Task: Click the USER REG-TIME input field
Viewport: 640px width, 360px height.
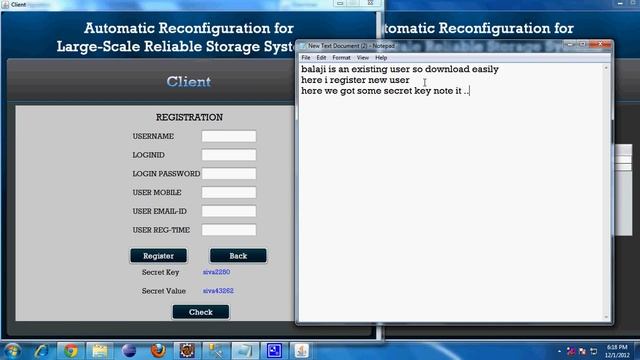Action: [229, 230]
